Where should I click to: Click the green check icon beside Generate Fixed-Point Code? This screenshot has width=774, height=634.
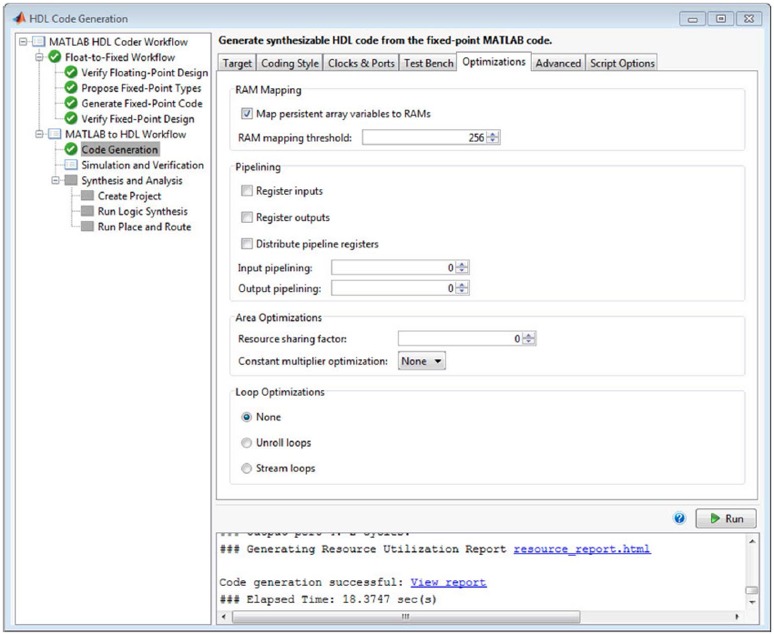(x=71, y=103)
